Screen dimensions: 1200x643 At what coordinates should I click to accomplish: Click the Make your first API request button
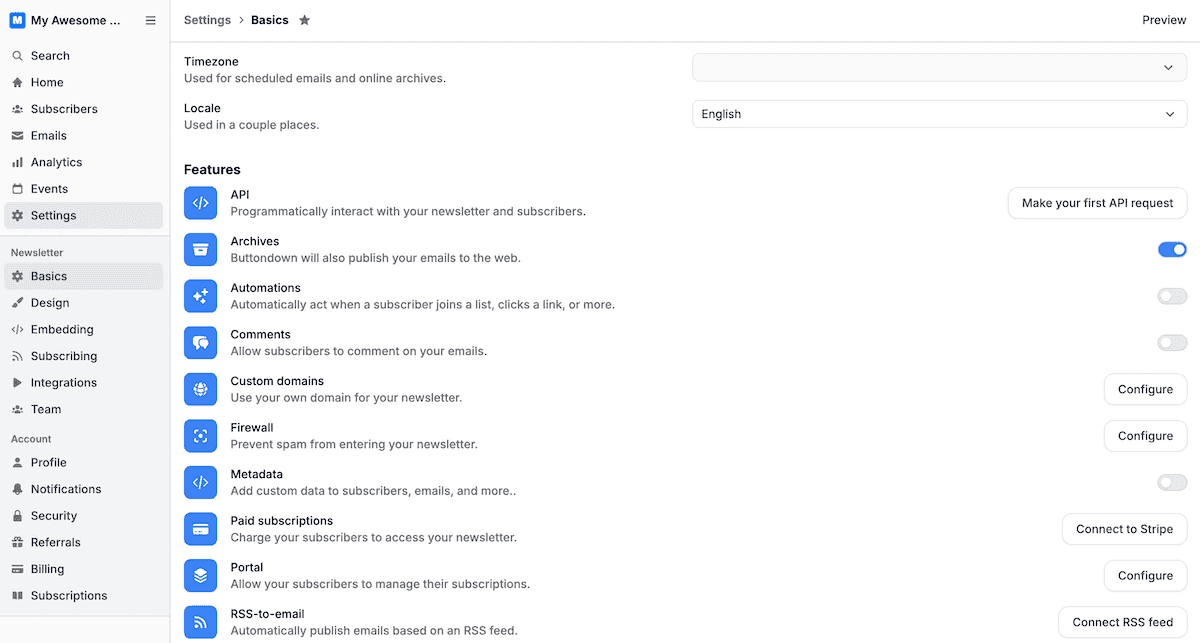click(x=1097, y=203)
